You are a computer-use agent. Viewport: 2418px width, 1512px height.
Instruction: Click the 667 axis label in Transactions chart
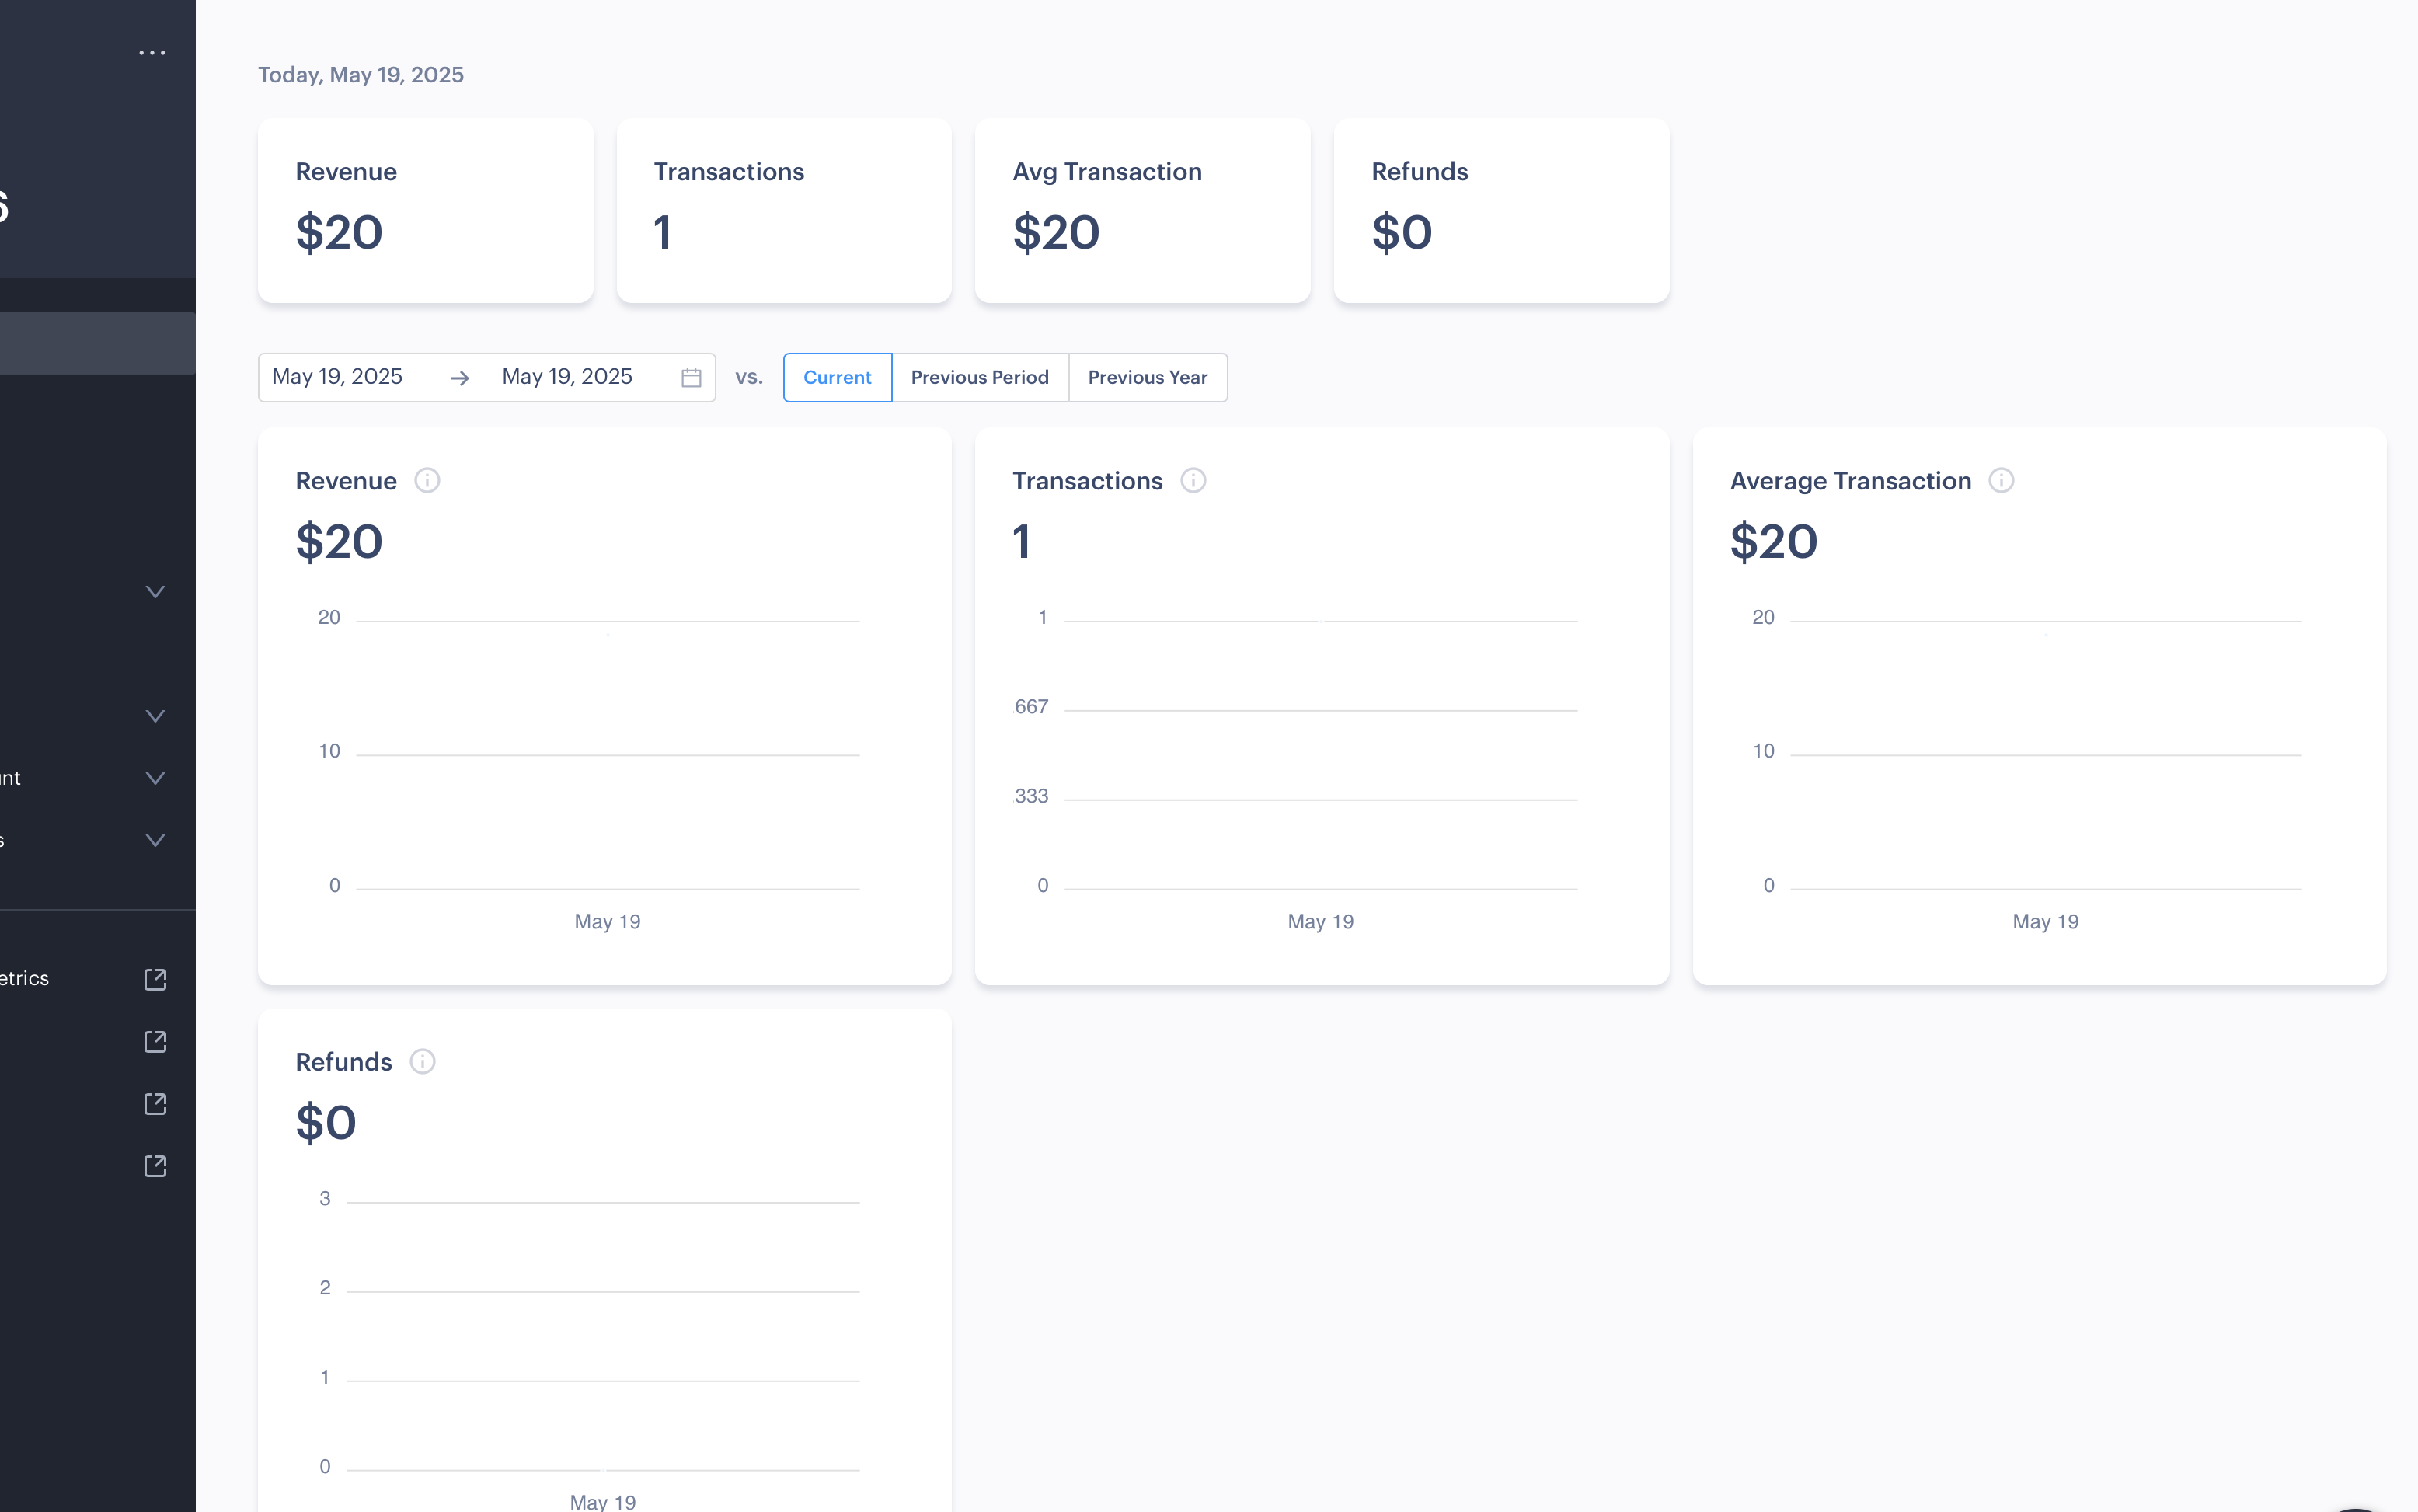coord(1031,707)
